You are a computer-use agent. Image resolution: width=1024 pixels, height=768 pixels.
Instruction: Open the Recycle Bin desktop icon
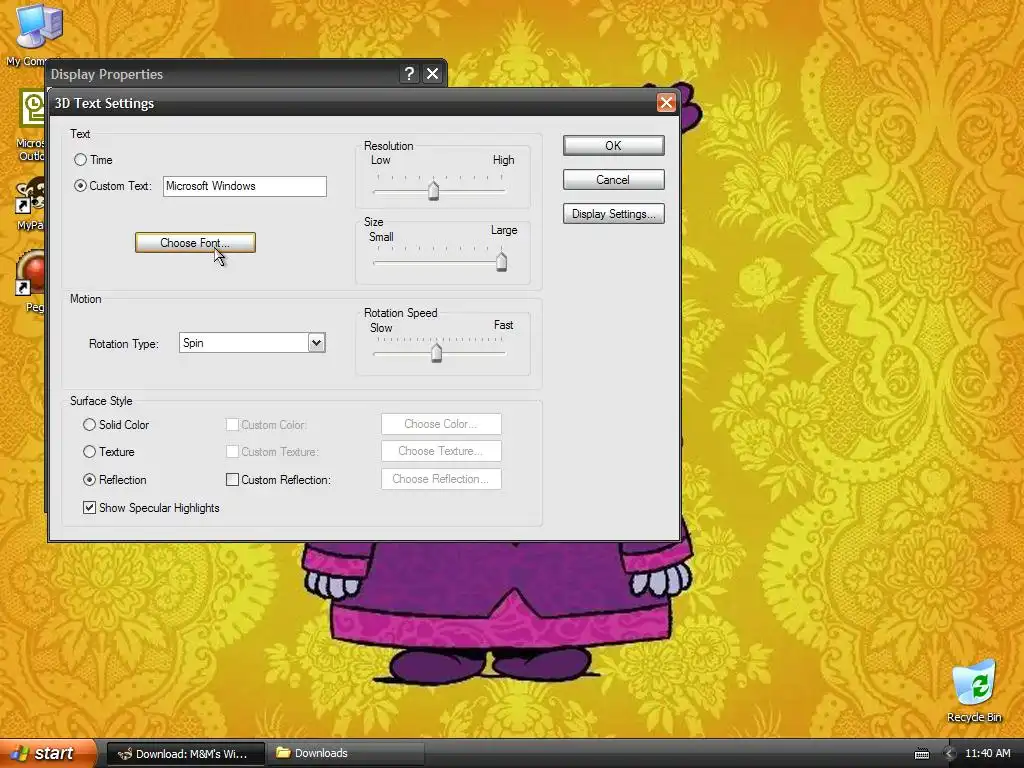(x=974, y=691)
